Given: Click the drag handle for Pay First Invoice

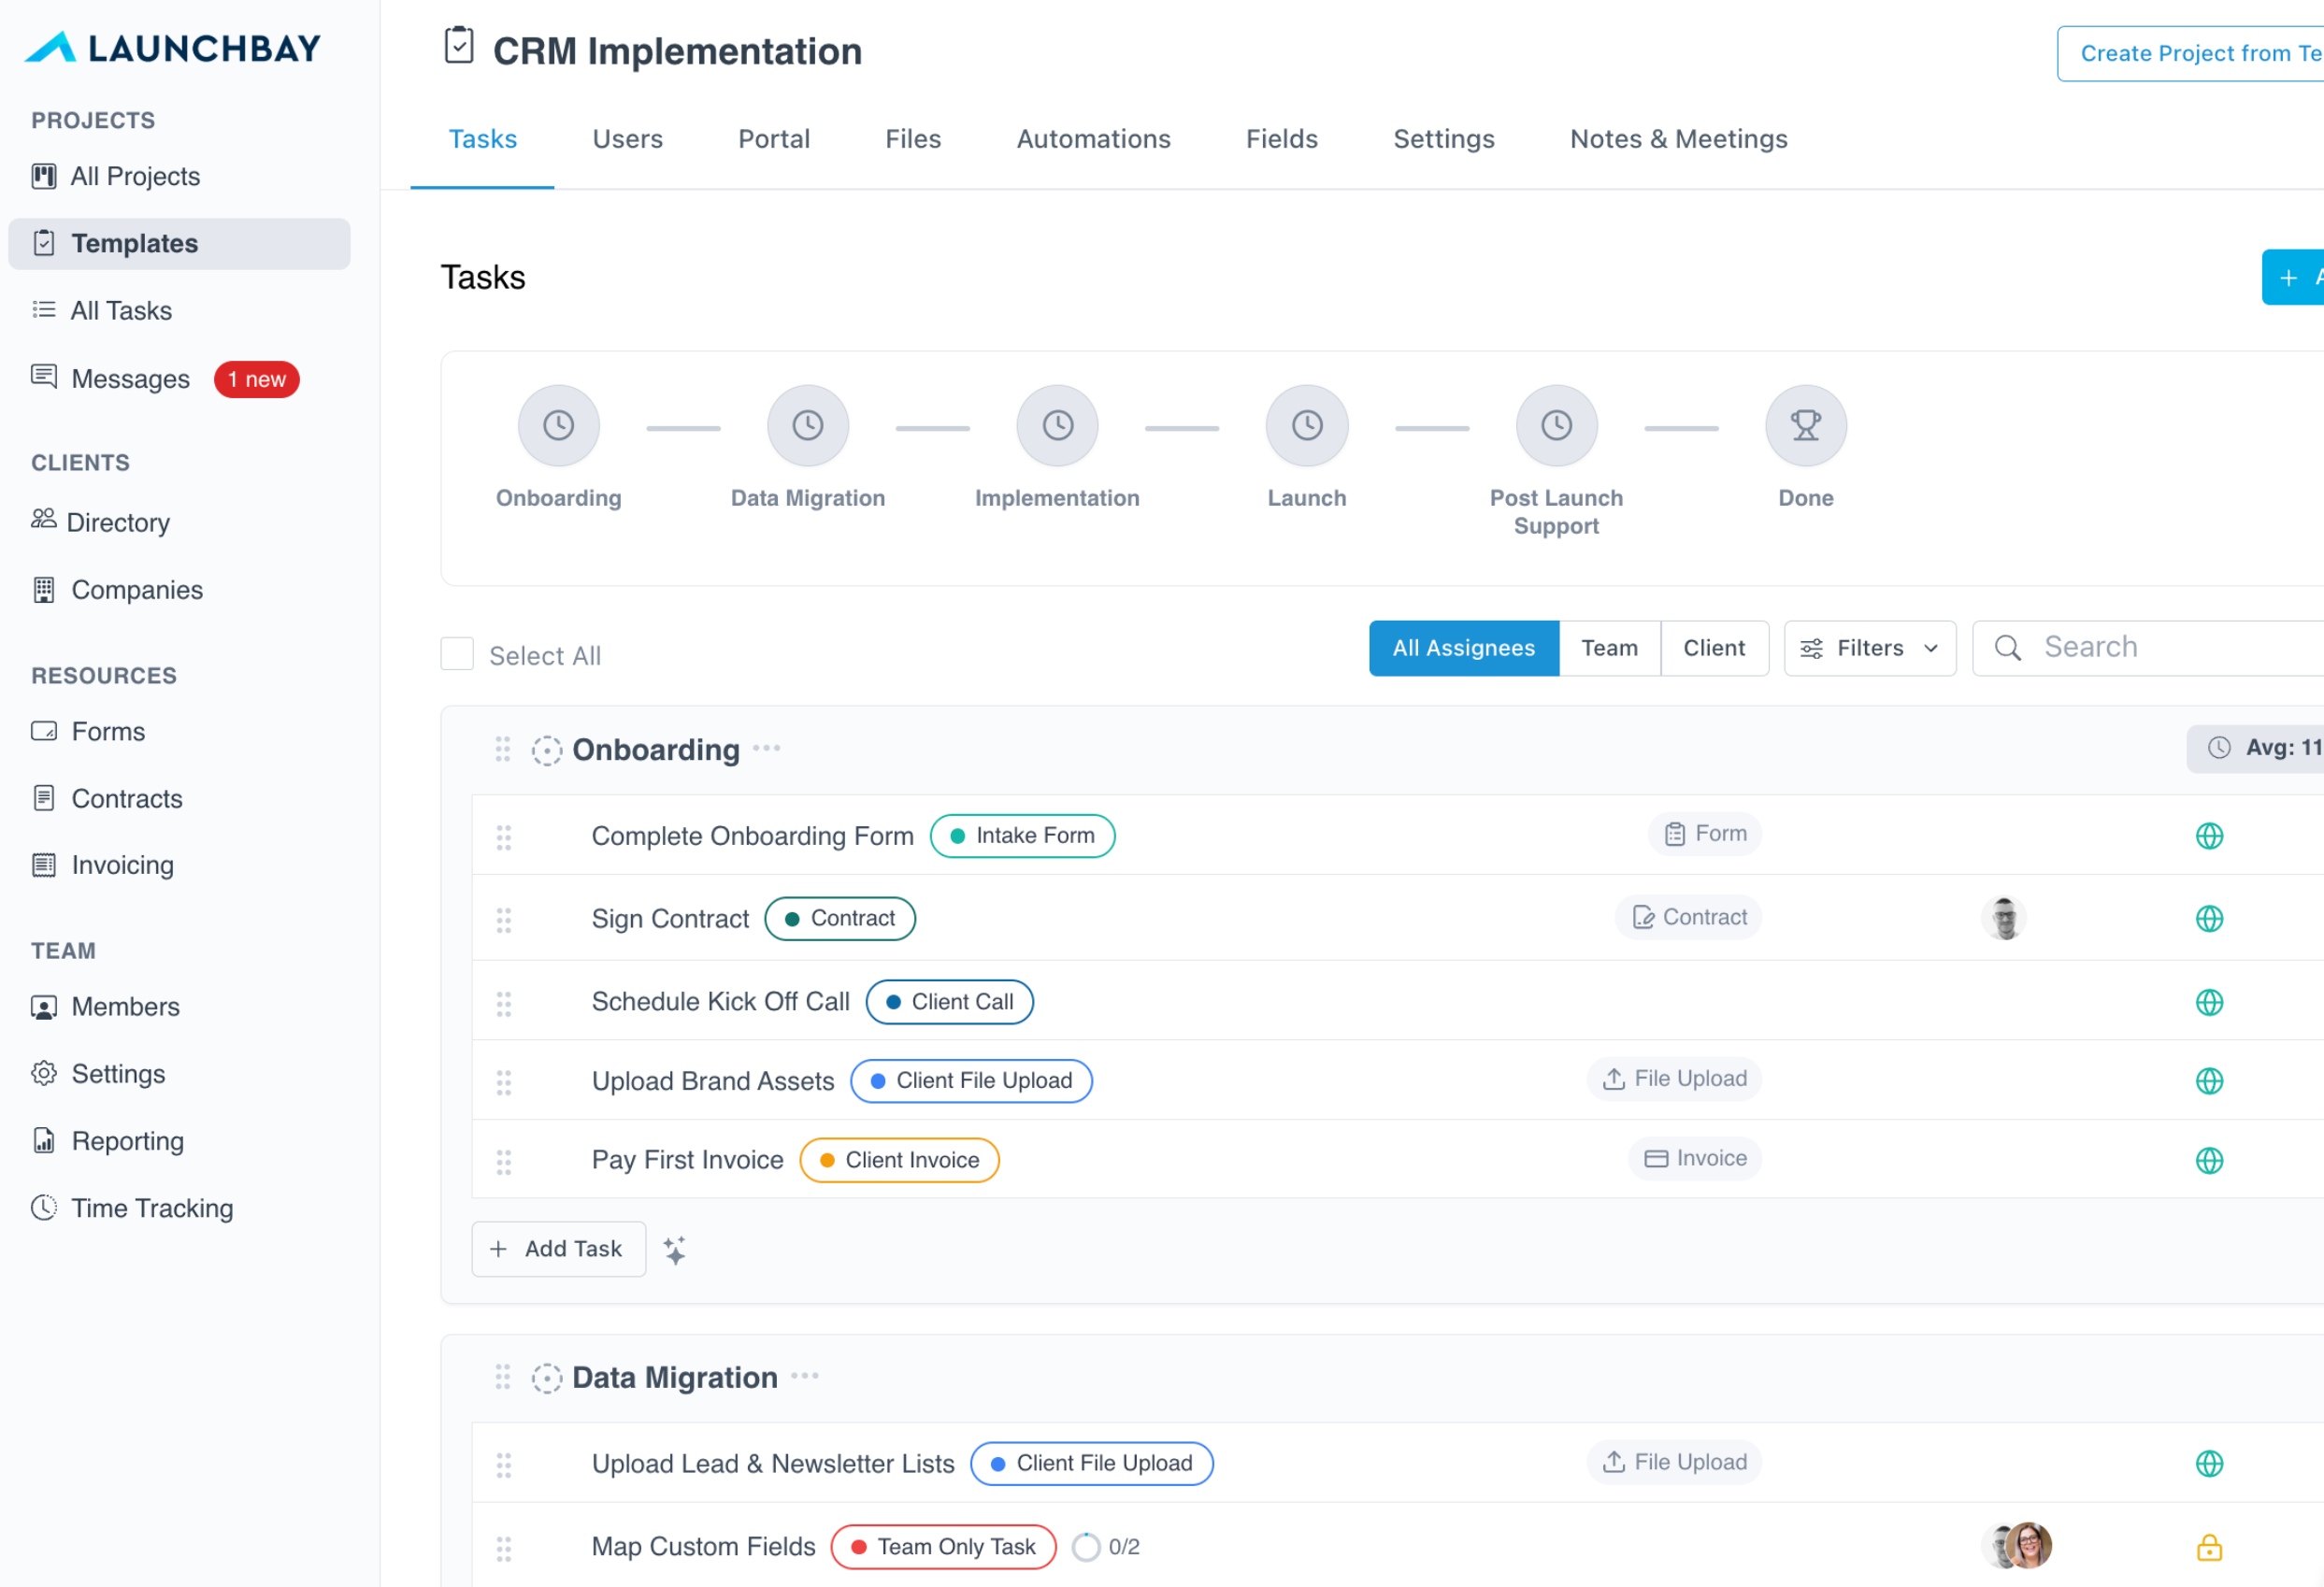Looking at the screenshot, I should [x=504, y=1161].
